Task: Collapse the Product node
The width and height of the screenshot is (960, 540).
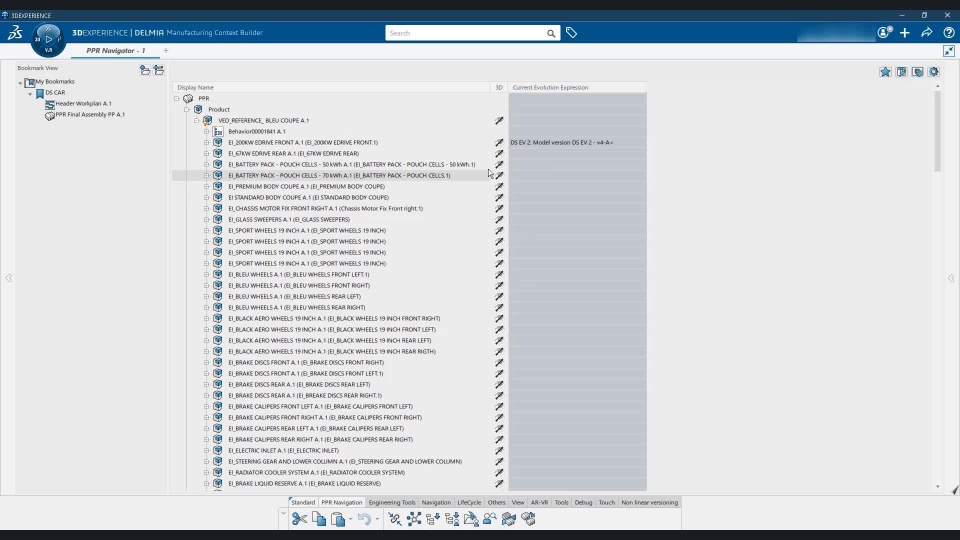Action: tap(187, 110)
